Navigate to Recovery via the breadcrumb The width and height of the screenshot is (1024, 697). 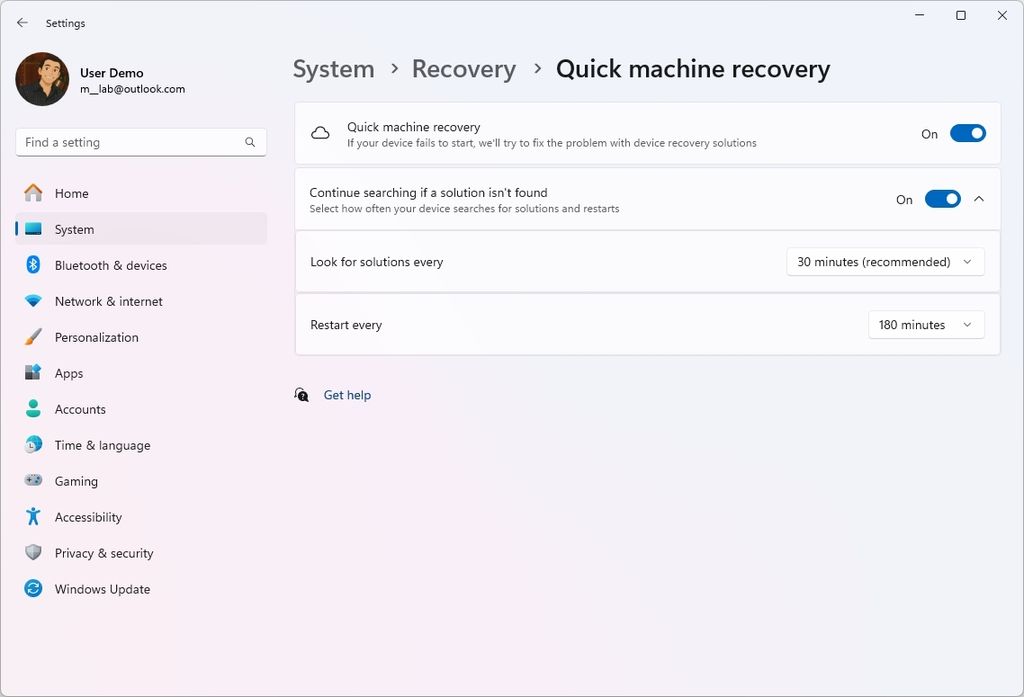(463, 69)
